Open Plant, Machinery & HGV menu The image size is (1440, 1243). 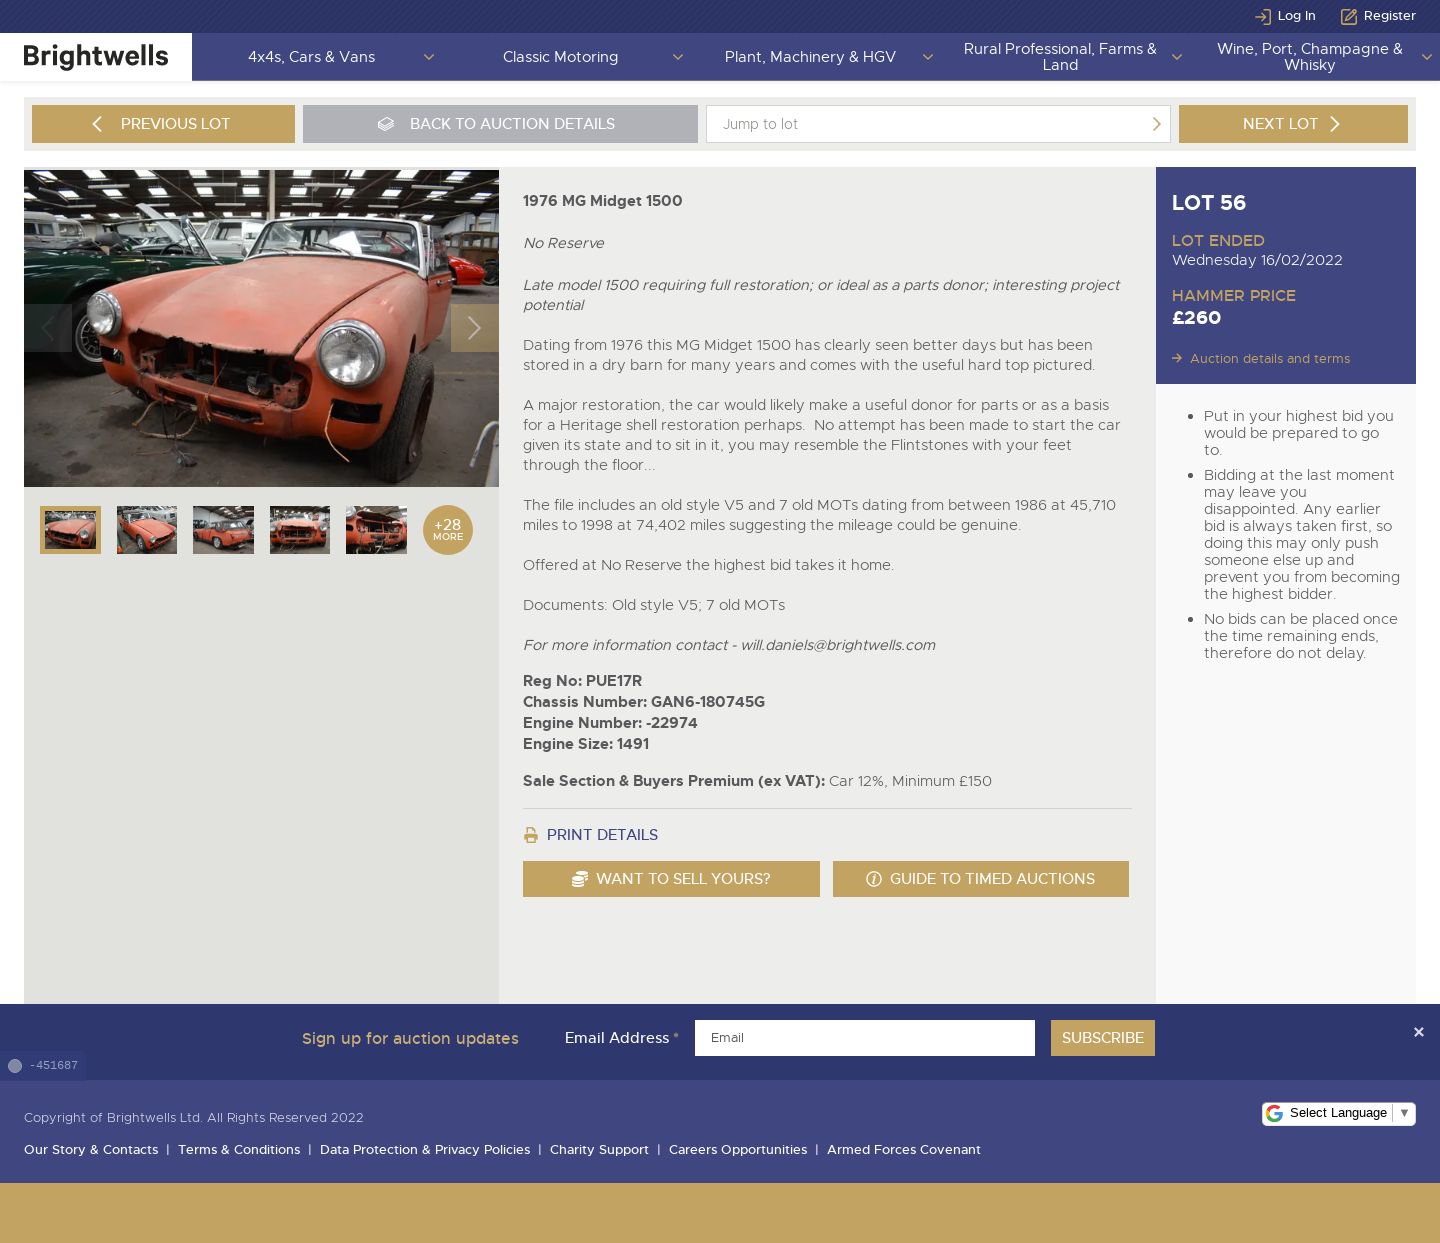tap(810, 57)
